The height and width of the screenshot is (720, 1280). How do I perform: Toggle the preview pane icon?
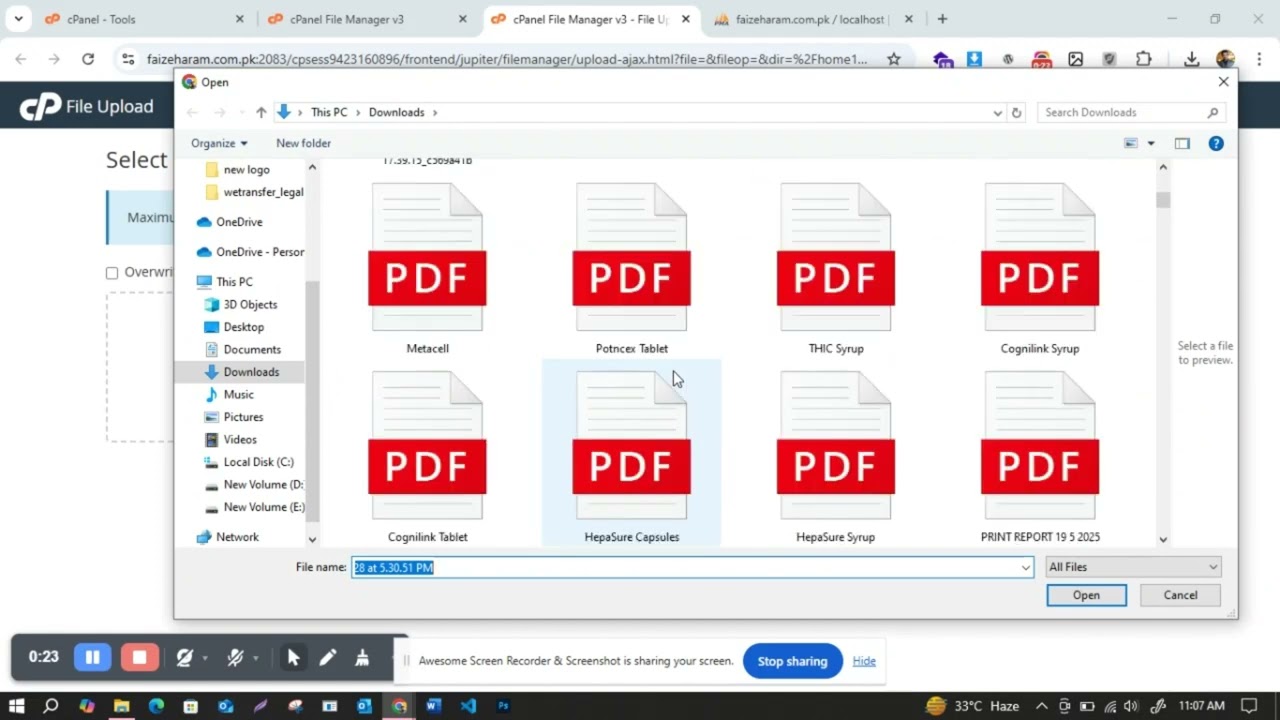tap(1182, 143)
